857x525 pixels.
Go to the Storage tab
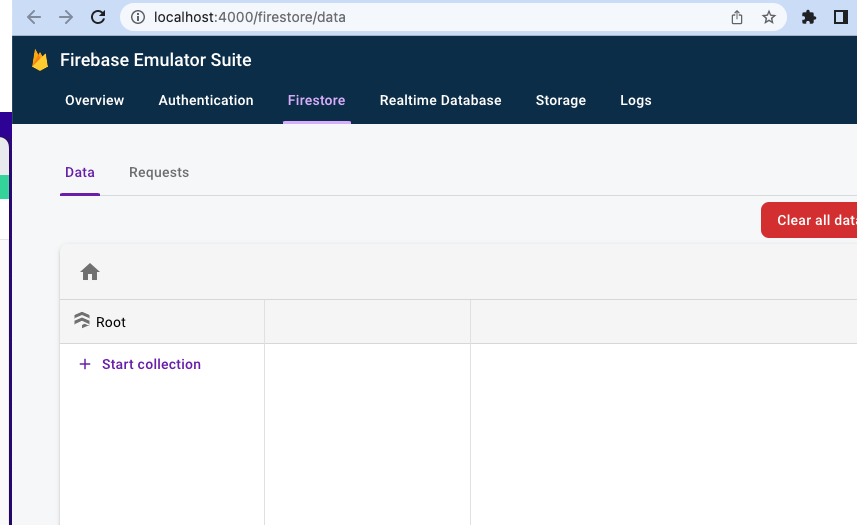(561, 101)
